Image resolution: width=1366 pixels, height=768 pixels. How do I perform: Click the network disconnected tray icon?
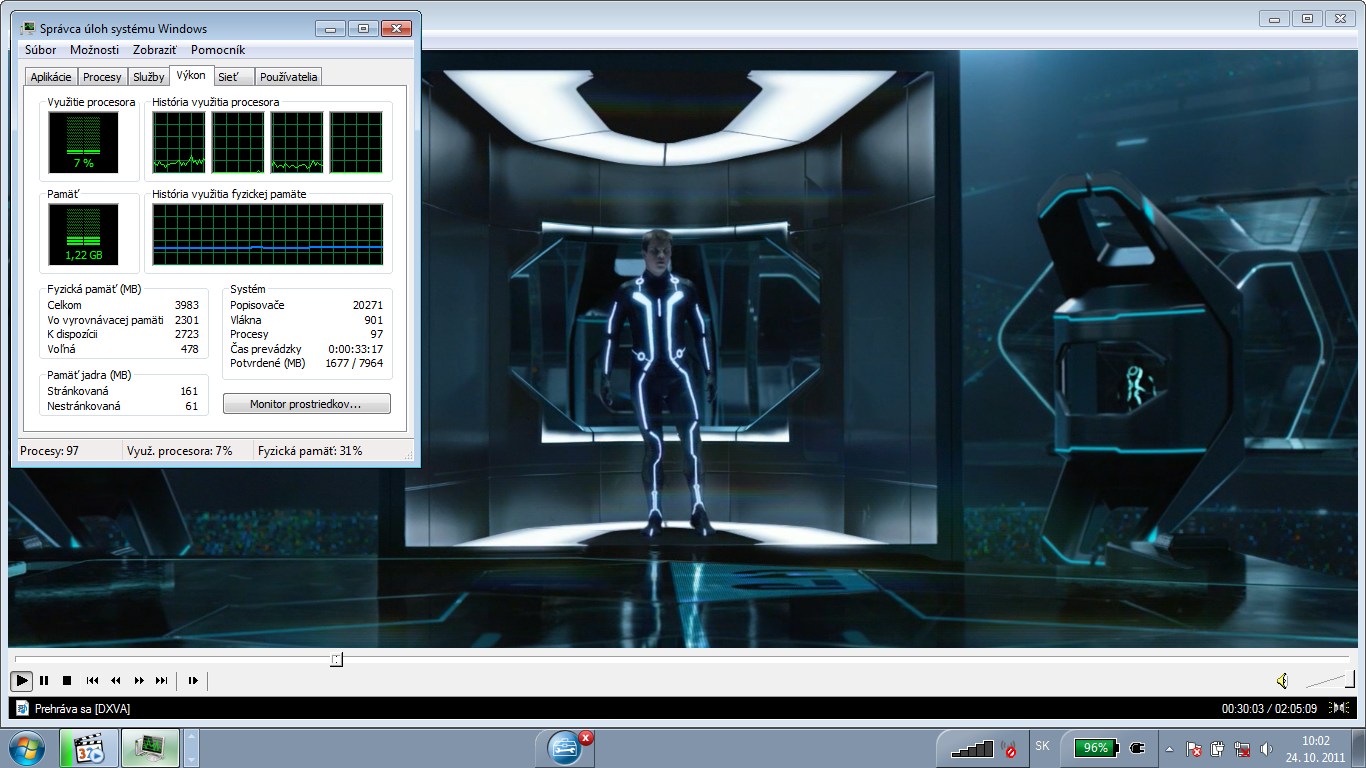(x=1243, y=748)
